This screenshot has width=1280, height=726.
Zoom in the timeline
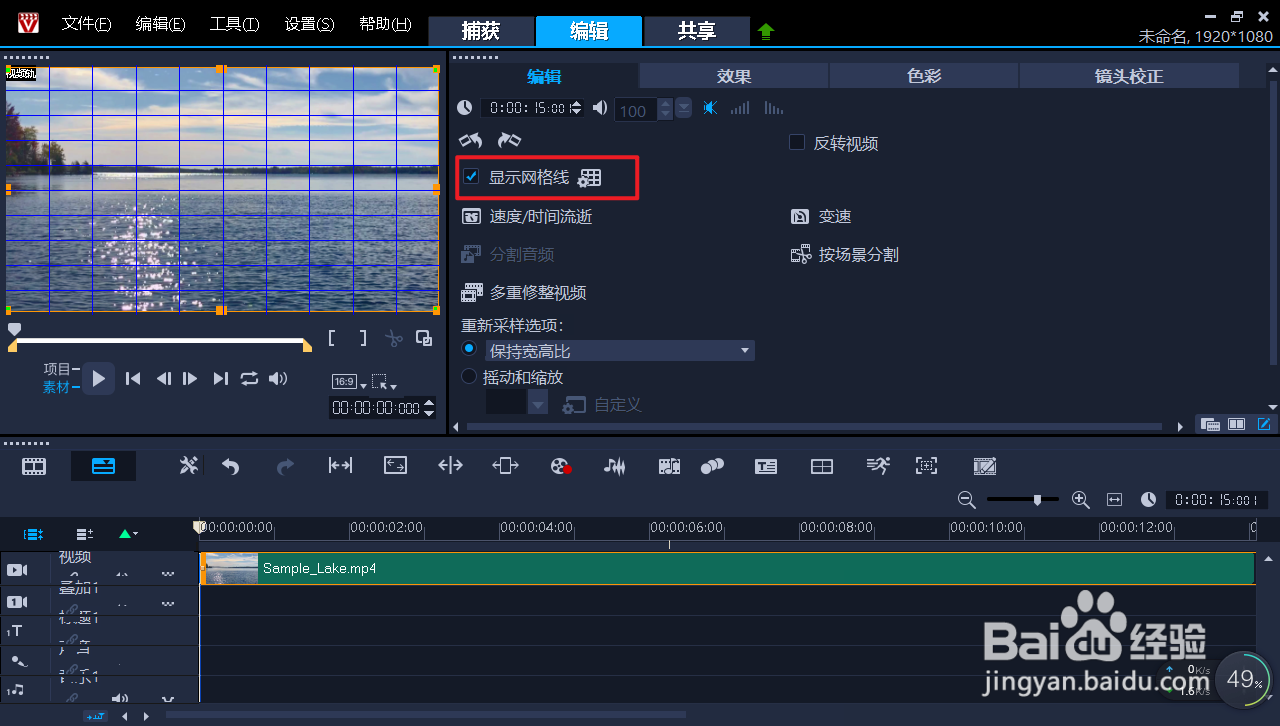click(1080, 499)
